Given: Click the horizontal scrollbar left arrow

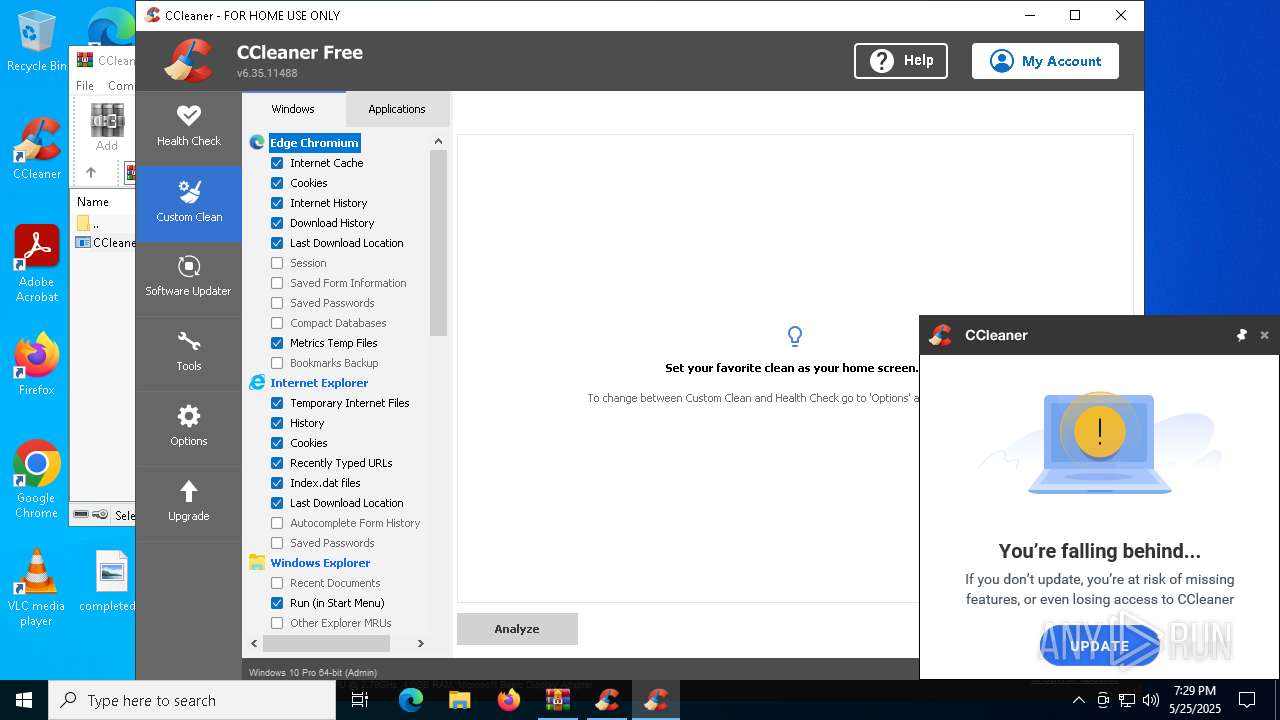Looking at the screenshot, I should (x=254, y=643).
